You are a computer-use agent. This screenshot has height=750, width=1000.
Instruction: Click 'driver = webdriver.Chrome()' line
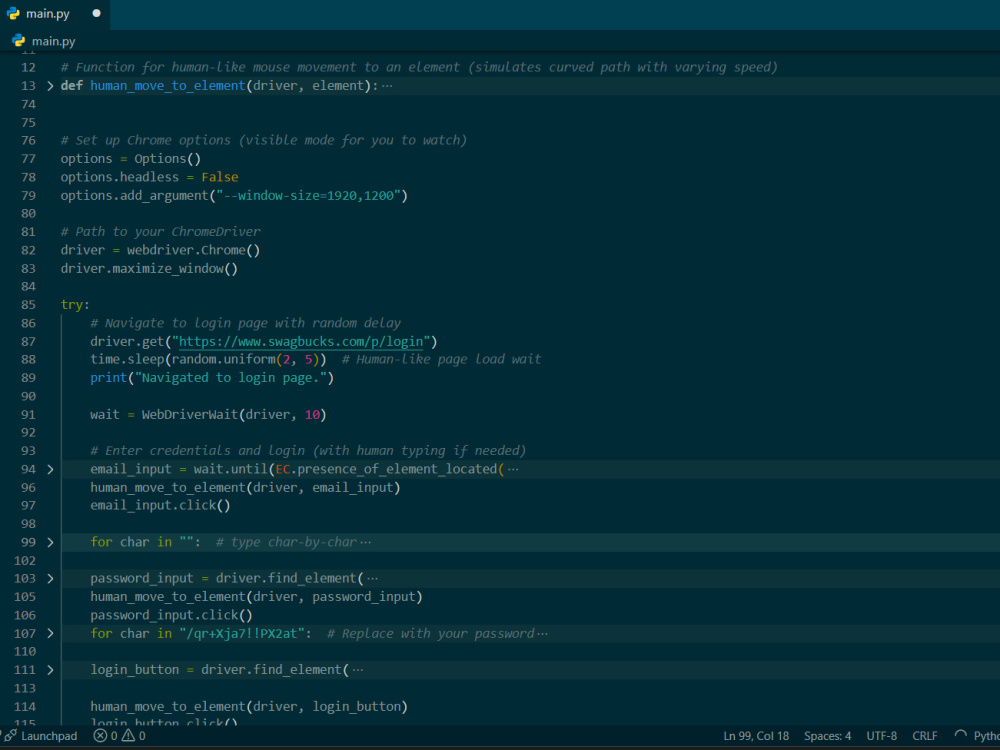point(160,250)
